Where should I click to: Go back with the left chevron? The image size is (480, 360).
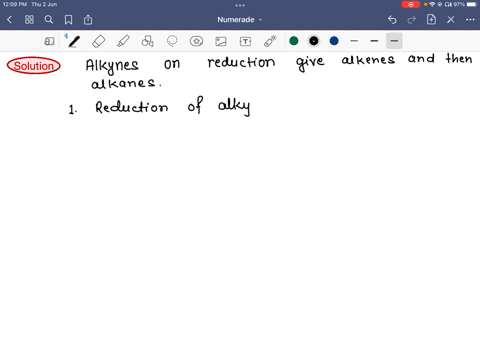[x=9, y=20]
